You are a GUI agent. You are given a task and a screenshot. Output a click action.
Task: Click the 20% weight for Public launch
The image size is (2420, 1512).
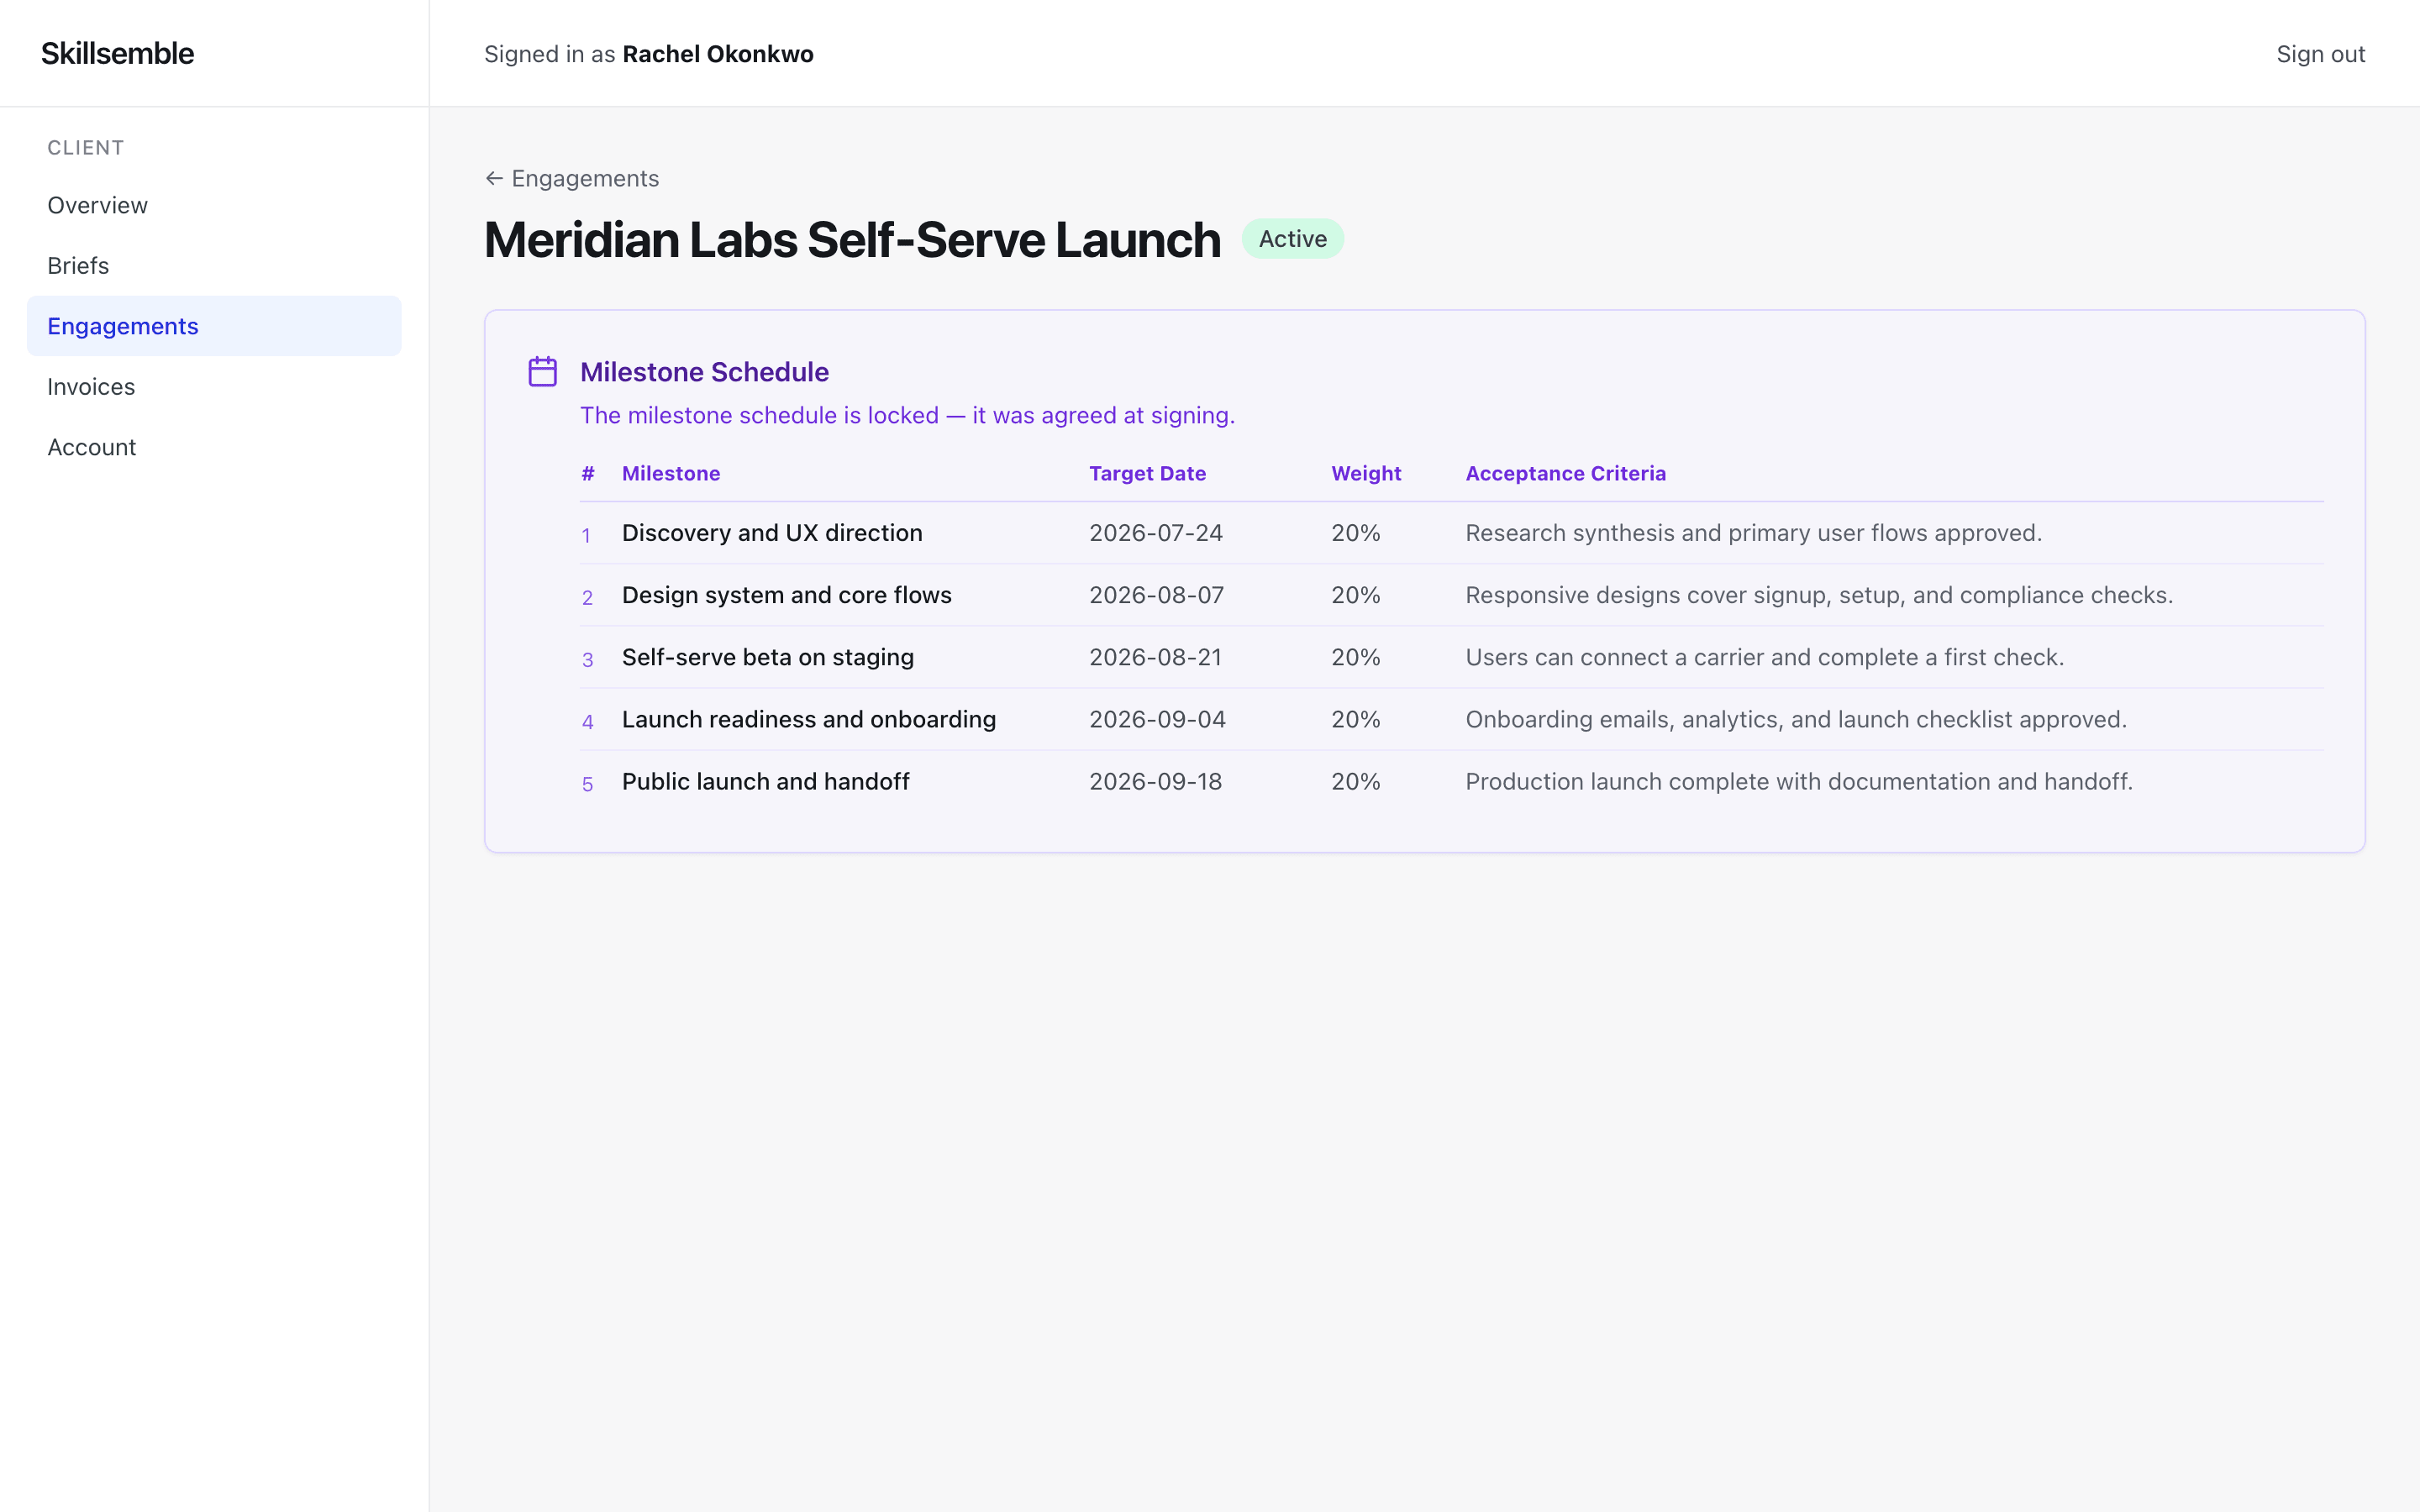(1355, 781)
